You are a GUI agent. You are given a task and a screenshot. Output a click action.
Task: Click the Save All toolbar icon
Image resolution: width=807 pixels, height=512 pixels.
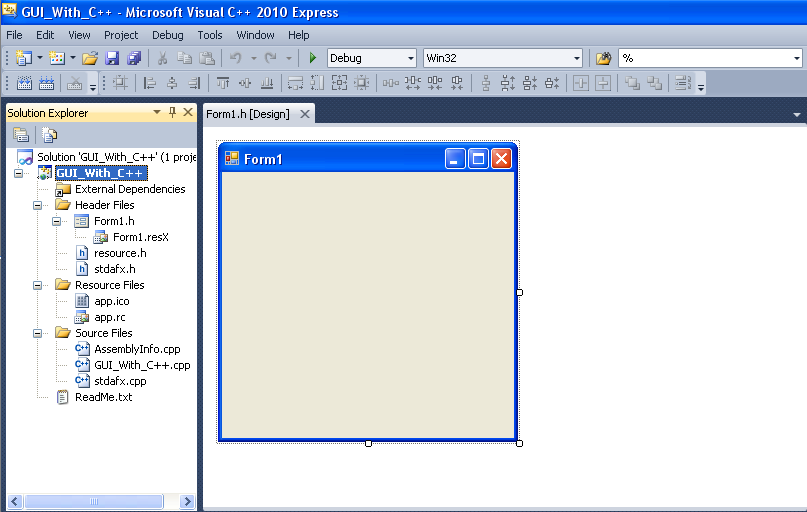133,58
